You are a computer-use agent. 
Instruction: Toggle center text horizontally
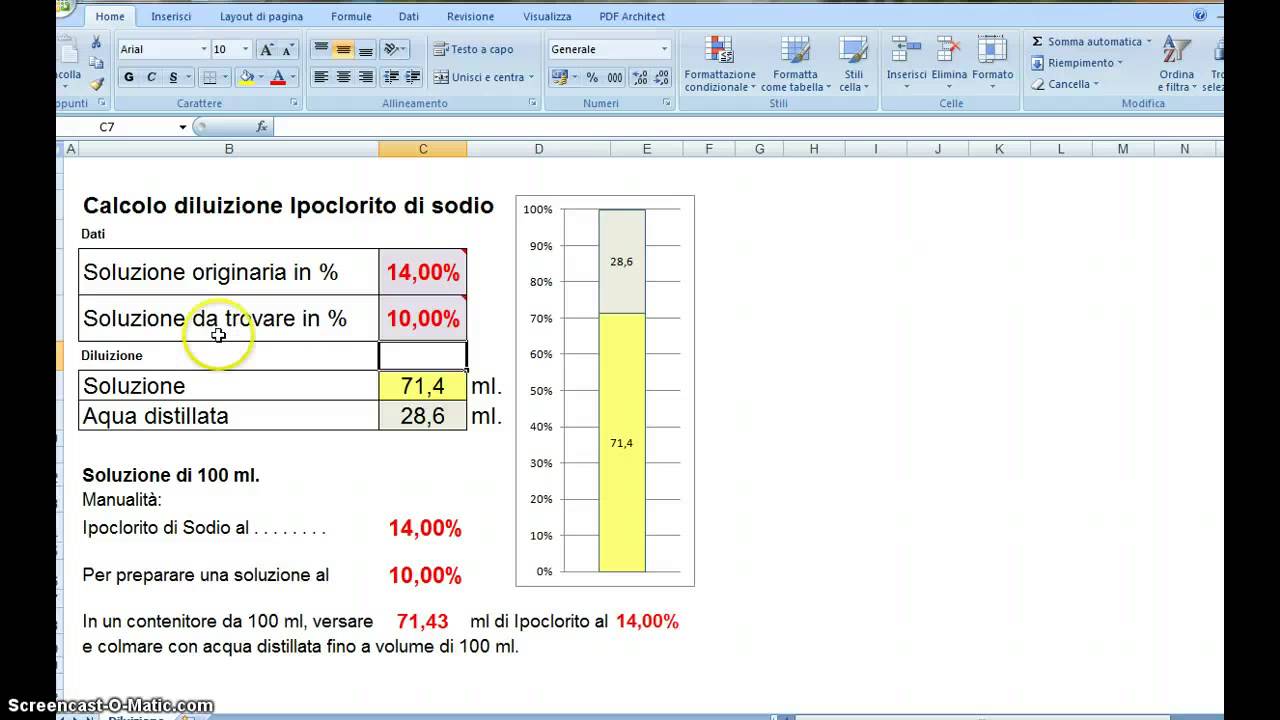[343, 77]
